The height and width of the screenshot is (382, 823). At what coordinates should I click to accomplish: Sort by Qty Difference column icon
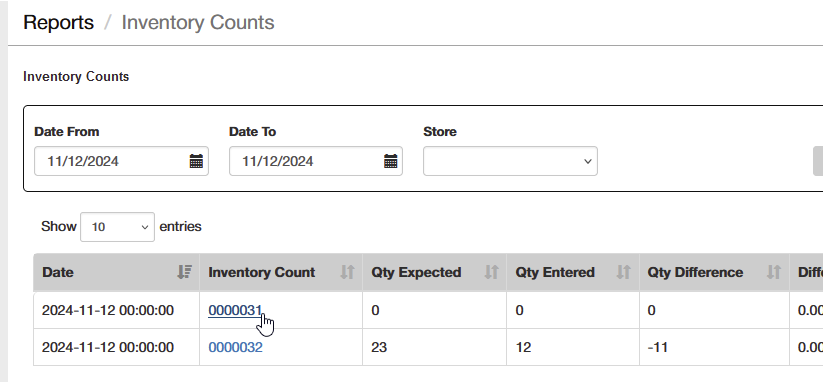click(774, 272)
